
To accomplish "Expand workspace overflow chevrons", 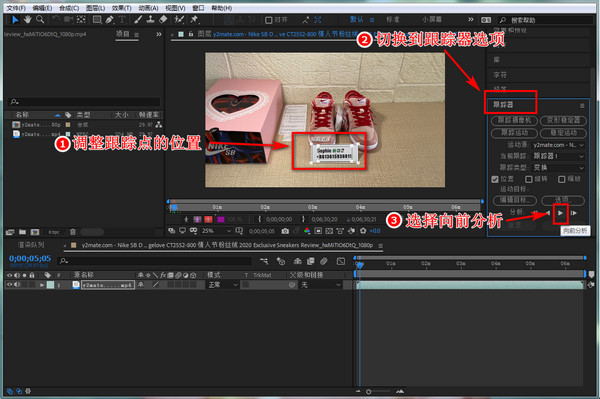I will click(x=471, y=20).
